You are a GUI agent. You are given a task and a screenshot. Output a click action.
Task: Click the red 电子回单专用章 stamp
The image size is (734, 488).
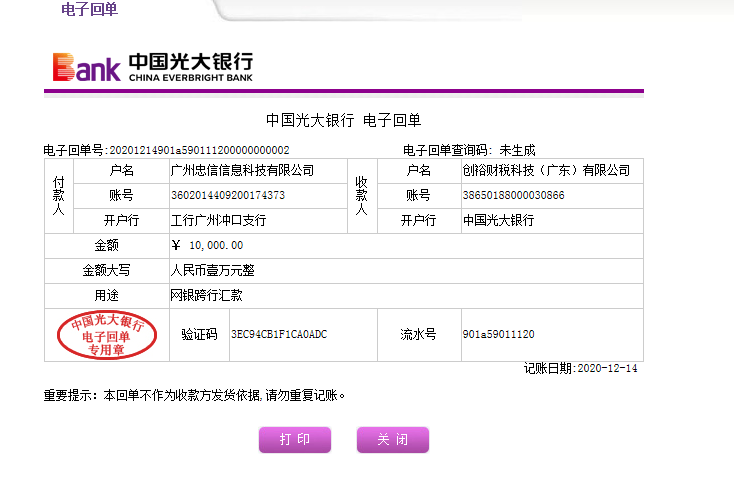click(x=107, y=335)
